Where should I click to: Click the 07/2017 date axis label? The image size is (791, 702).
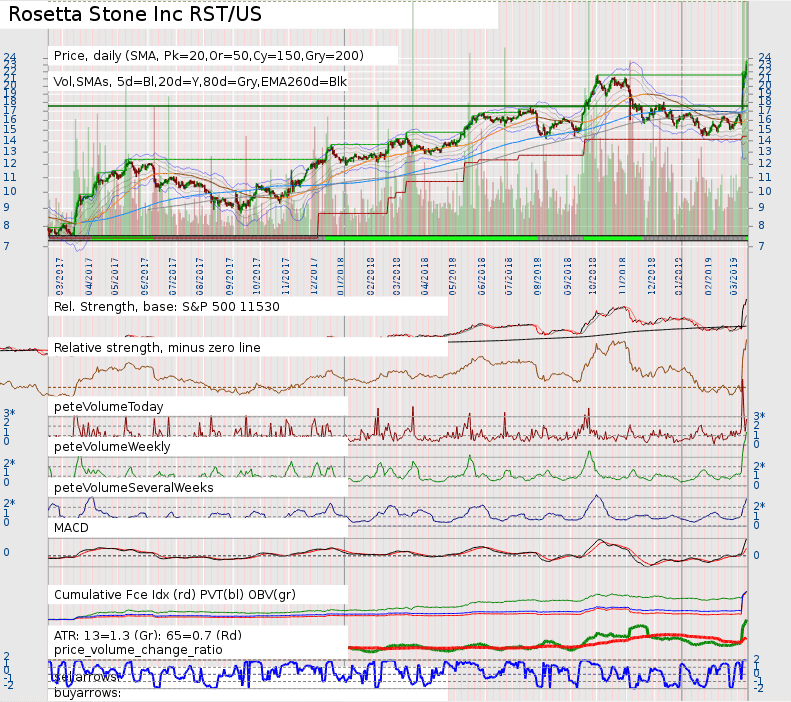point(173,277)
